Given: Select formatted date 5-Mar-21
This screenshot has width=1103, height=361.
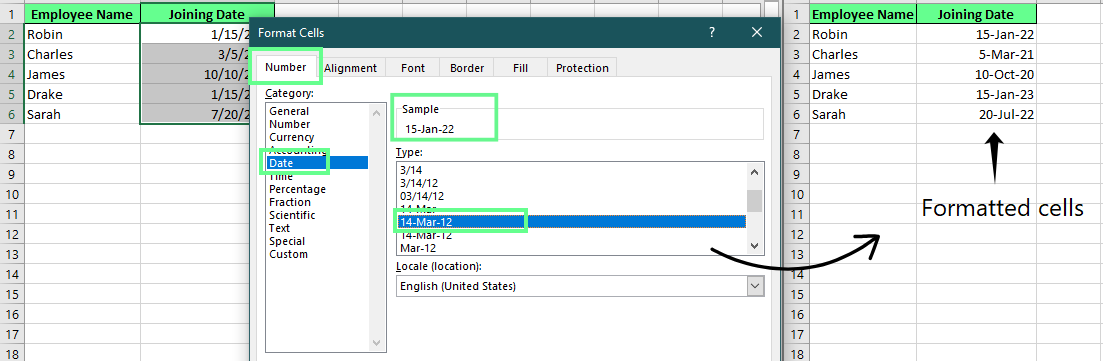Looking at the screenshot, I should pyautogui.click(x=976, y=54).
